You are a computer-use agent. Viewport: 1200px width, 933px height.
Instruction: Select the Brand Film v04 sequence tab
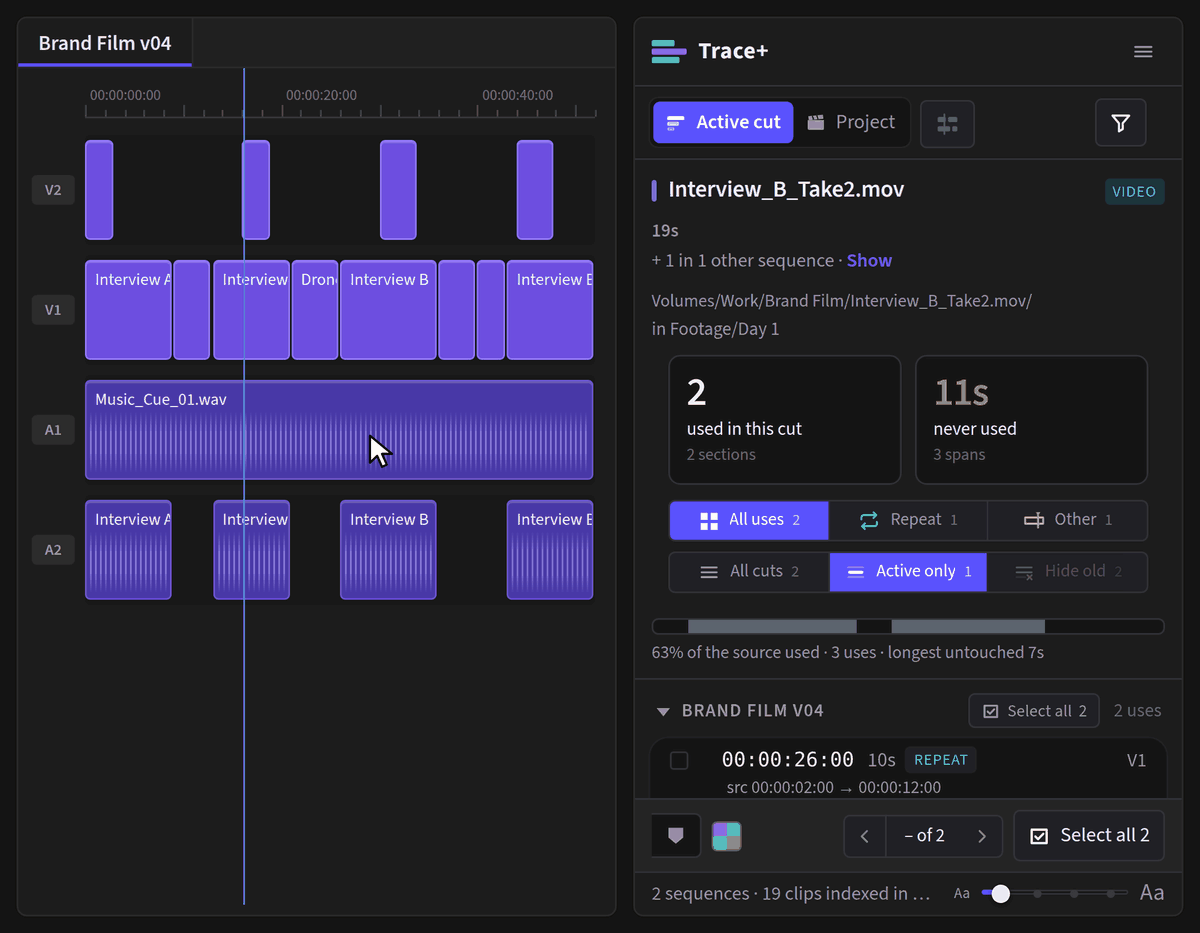click(105, 43)
